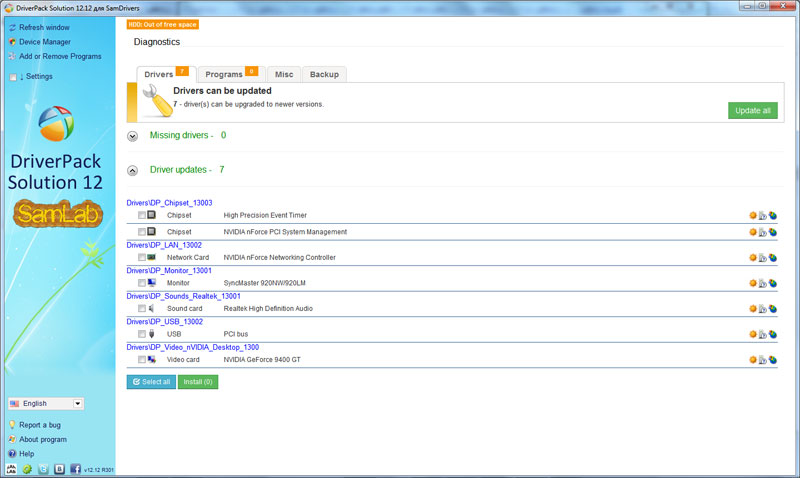Viewport: 800px width, 478px height.
Task: Click the DriverPack Solution logo
Action: (56, 123)
